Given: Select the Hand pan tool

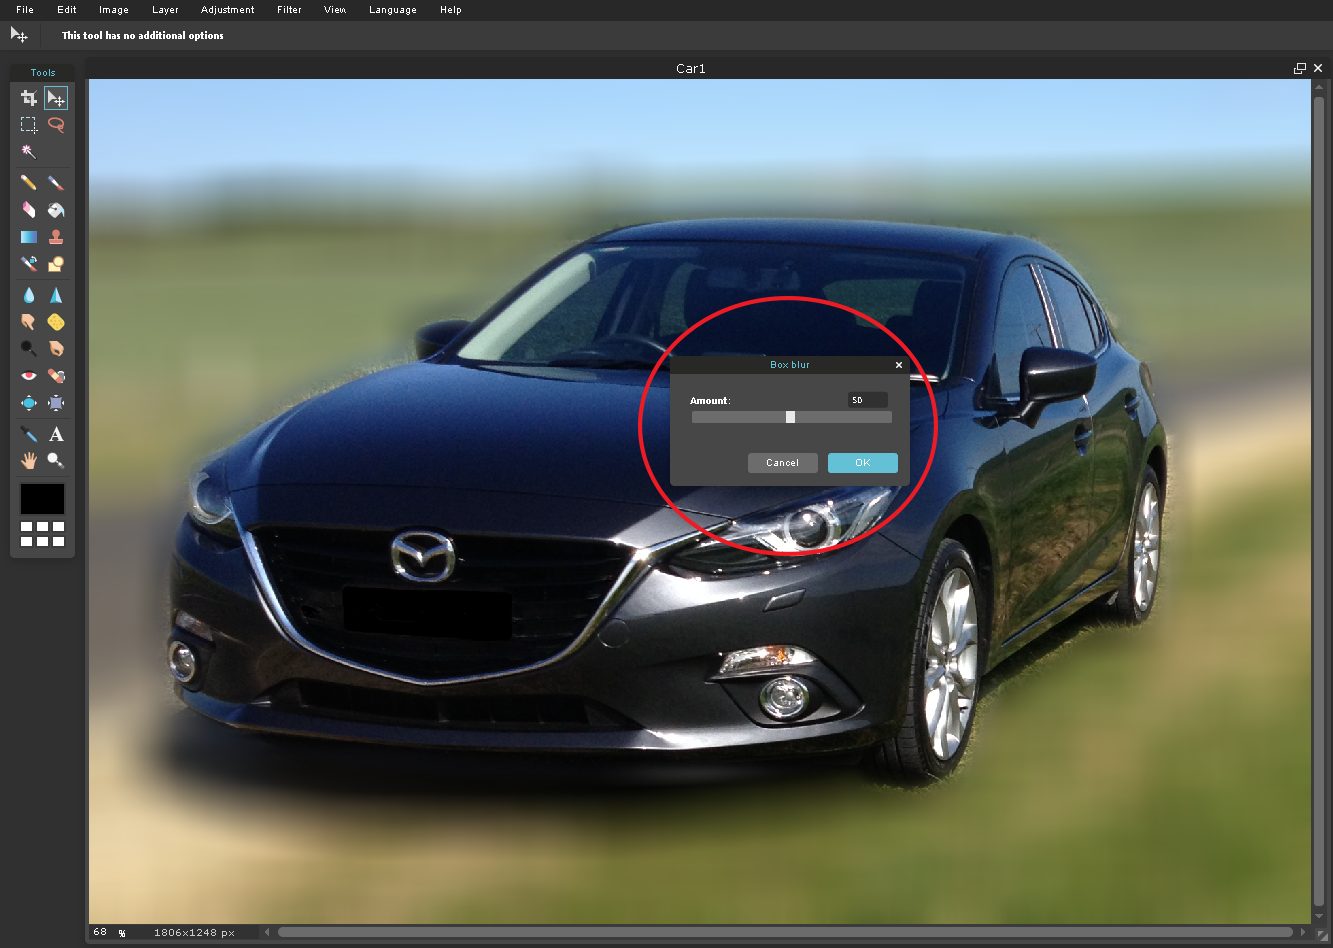Looking at the screenshot, I should click(x=29, y=461).
